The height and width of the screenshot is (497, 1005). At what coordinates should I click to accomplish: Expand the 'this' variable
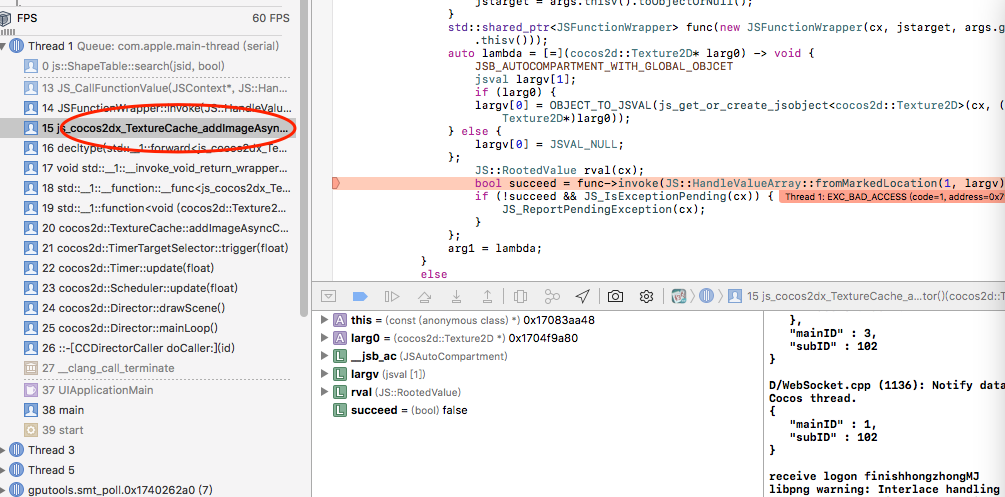(324, 319)
